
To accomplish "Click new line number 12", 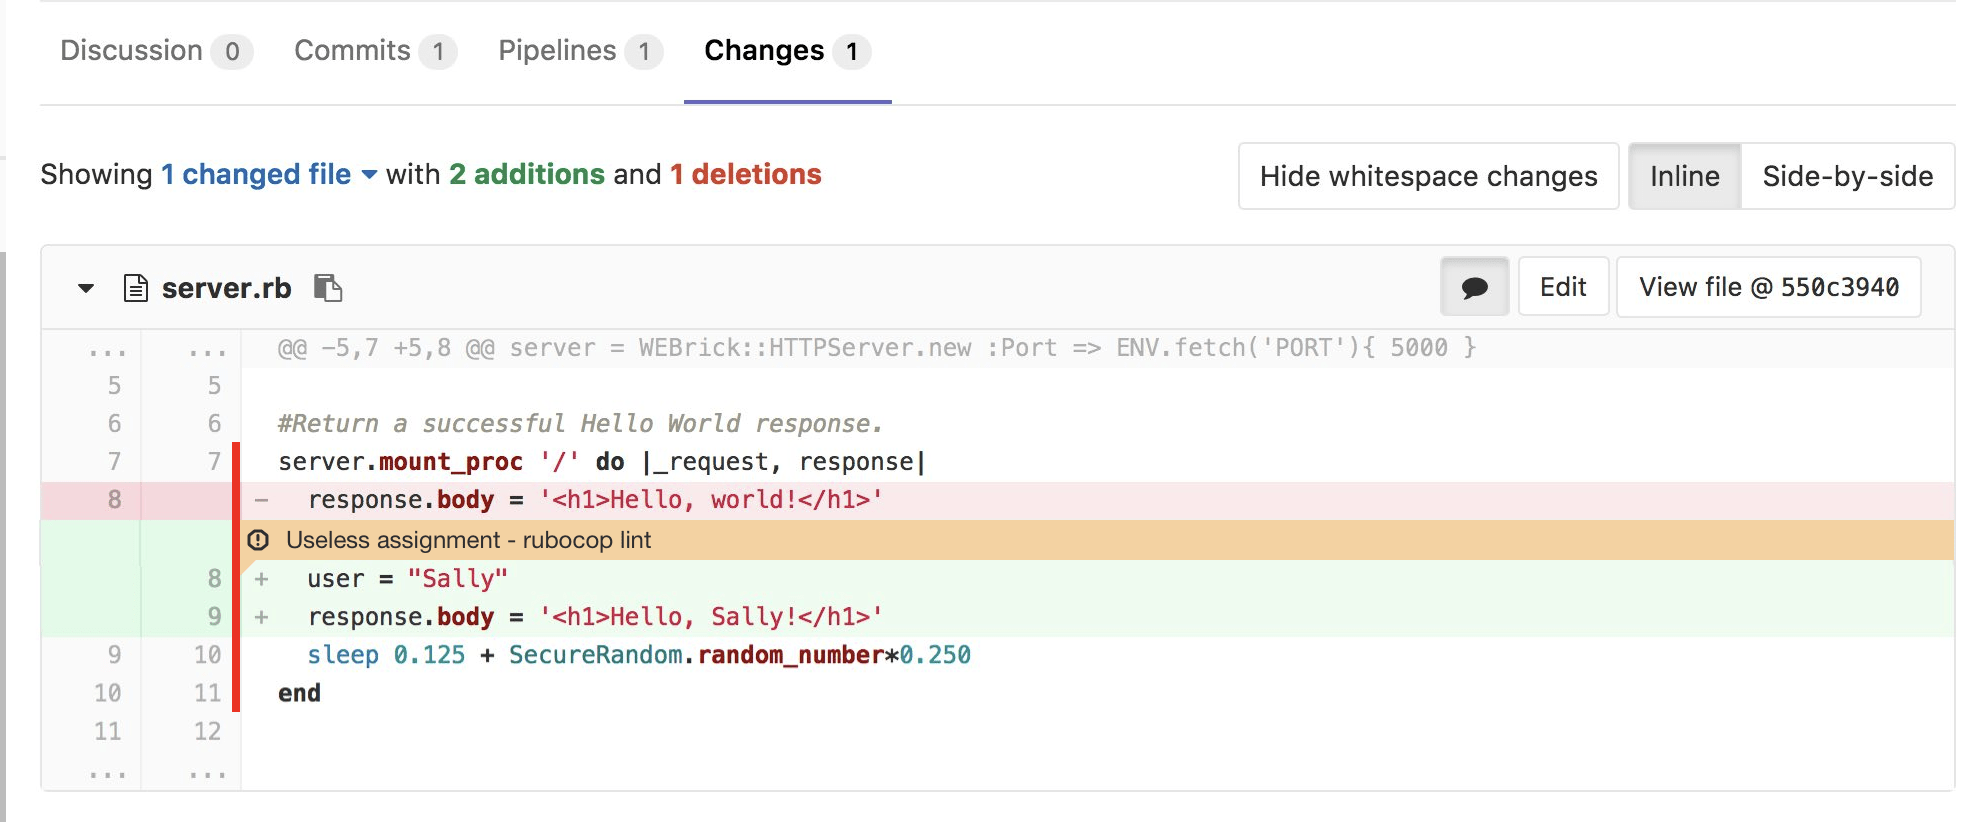I will tap(207, 731).
